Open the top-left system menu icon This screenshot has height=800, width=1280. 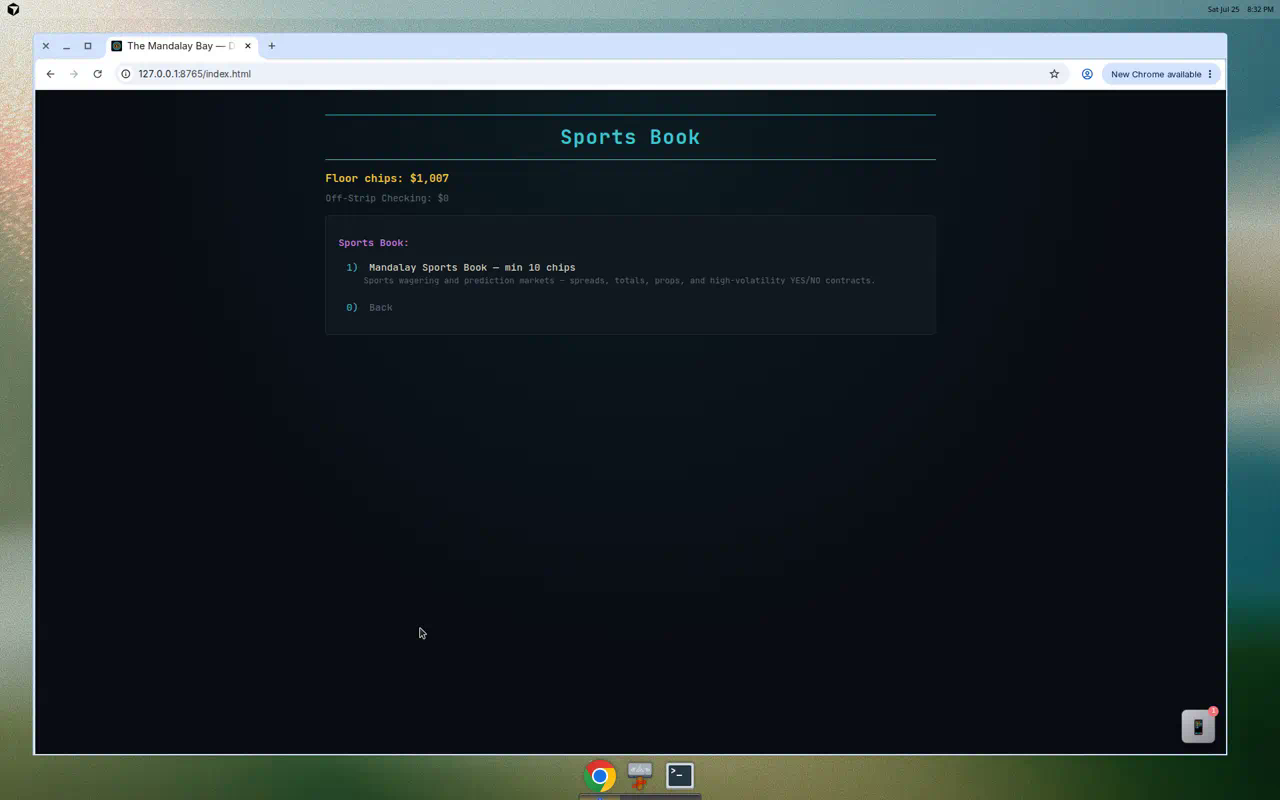point(13,9)
